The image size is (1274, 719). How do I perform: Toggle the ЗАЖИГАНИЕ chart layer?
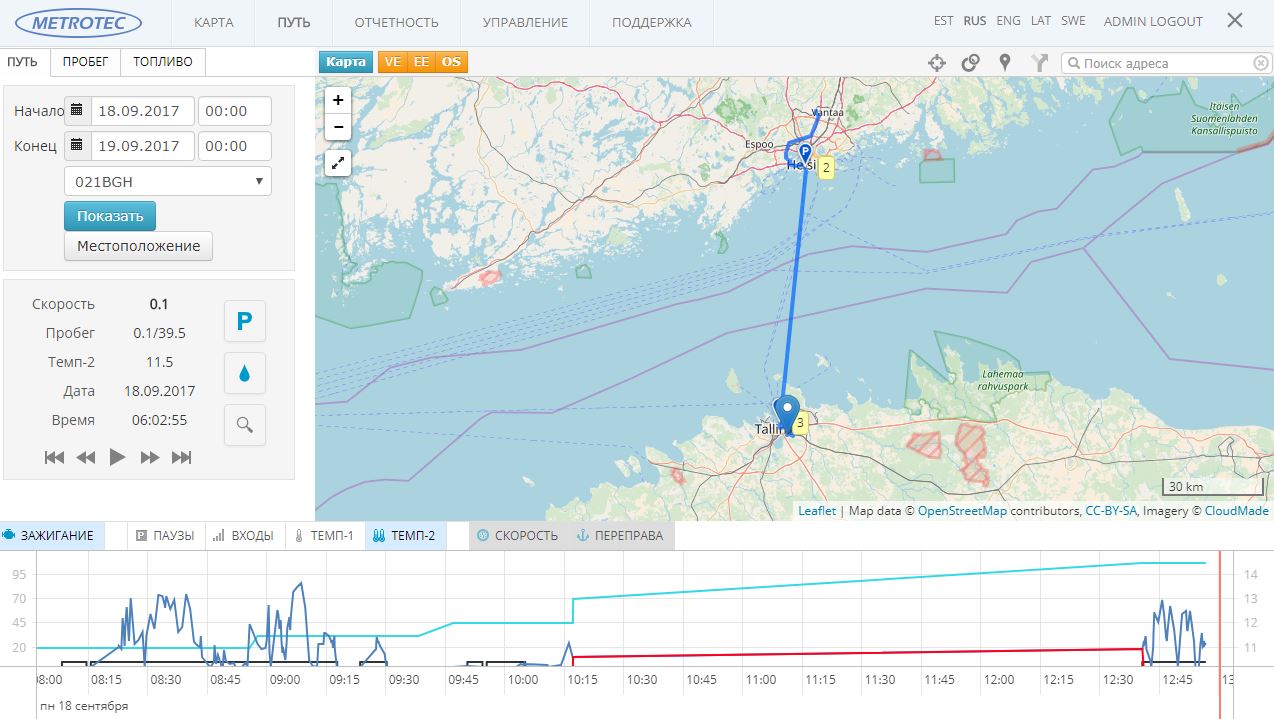50,536
